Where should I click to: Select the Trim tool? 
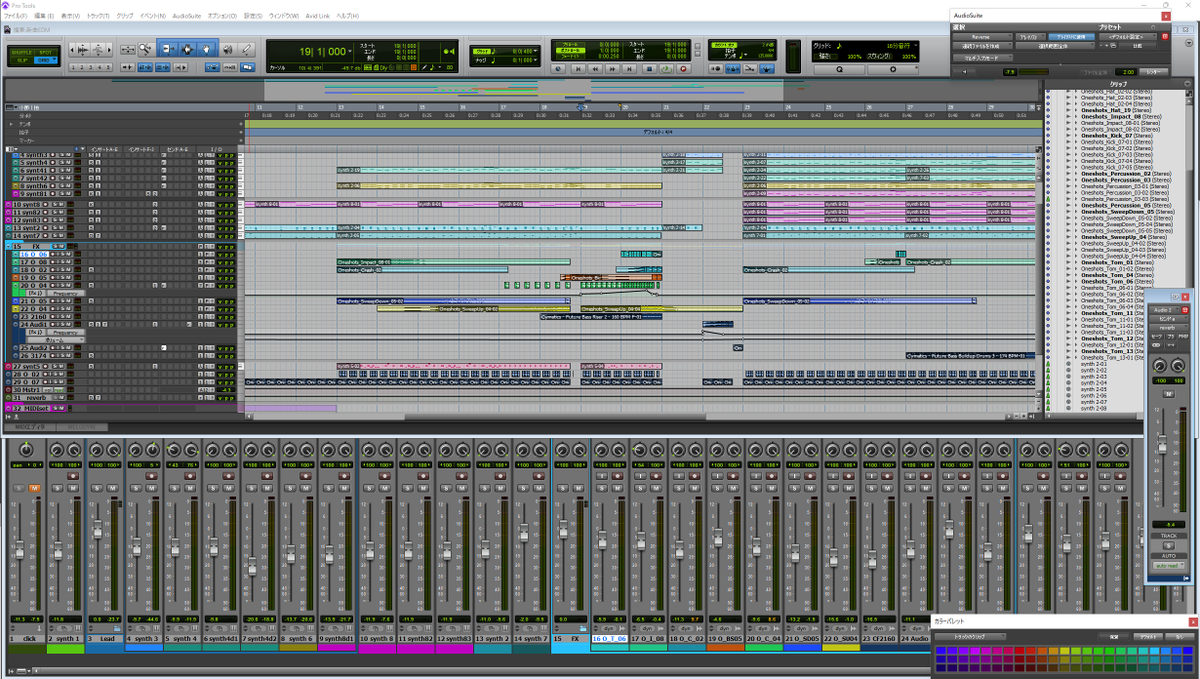pos(169,49)
